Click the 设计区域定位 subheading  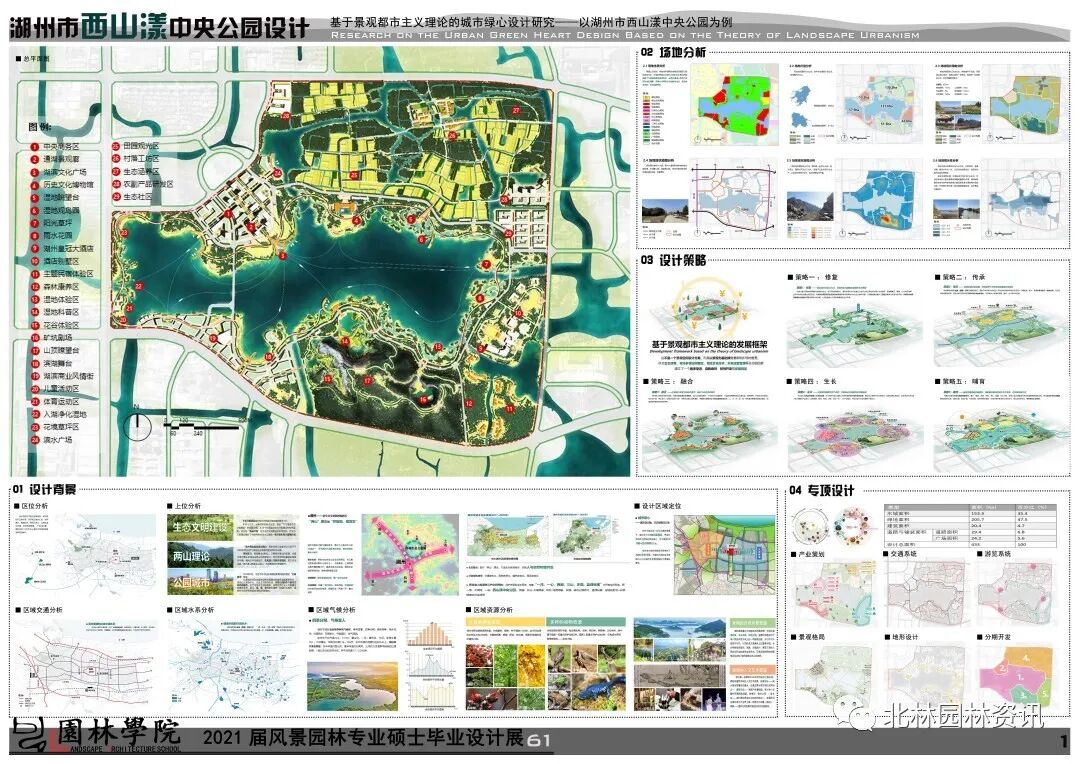coord(658,506)
